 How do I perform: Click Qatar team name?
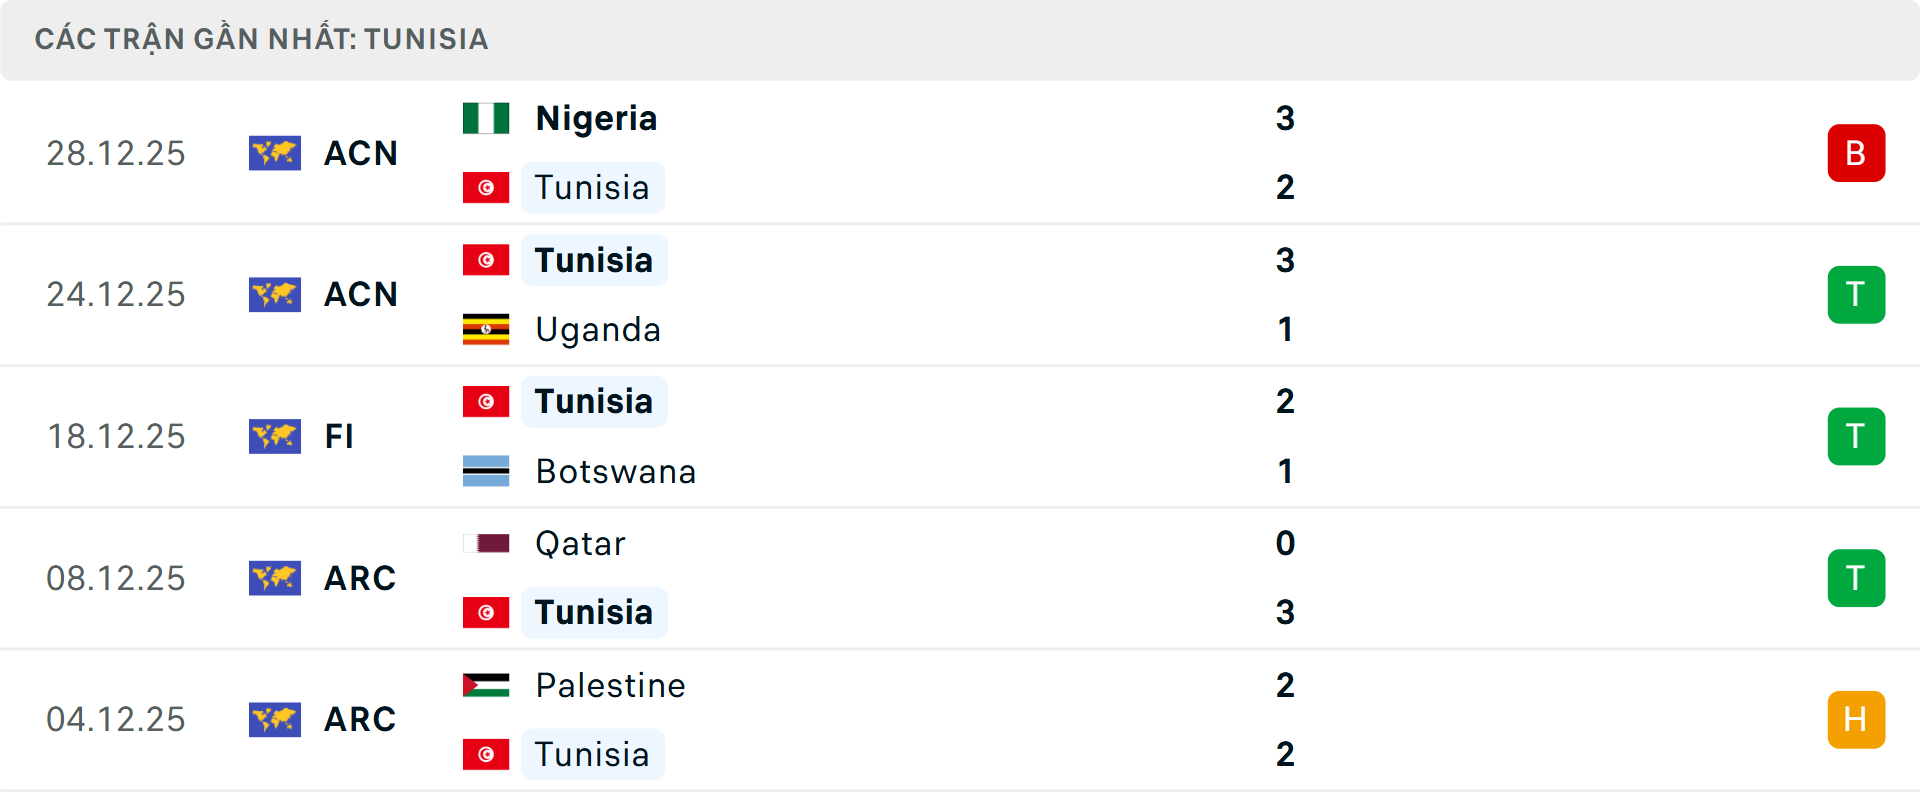coord(580,543)
